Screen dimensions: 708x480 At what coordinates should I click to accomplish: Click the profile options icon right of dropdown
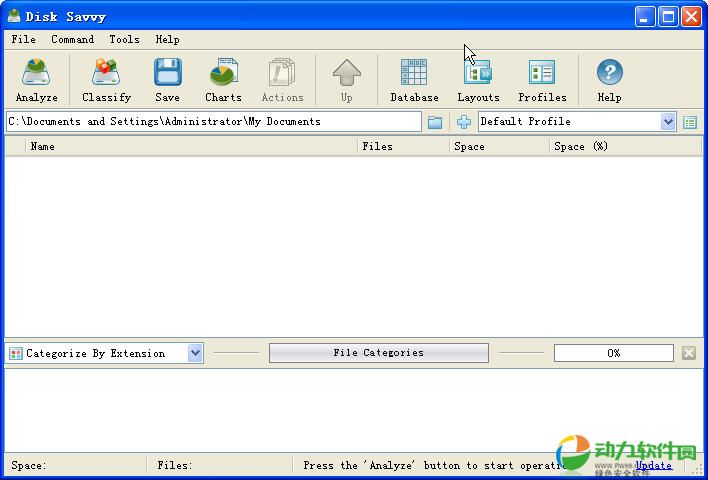click(690, 122)
